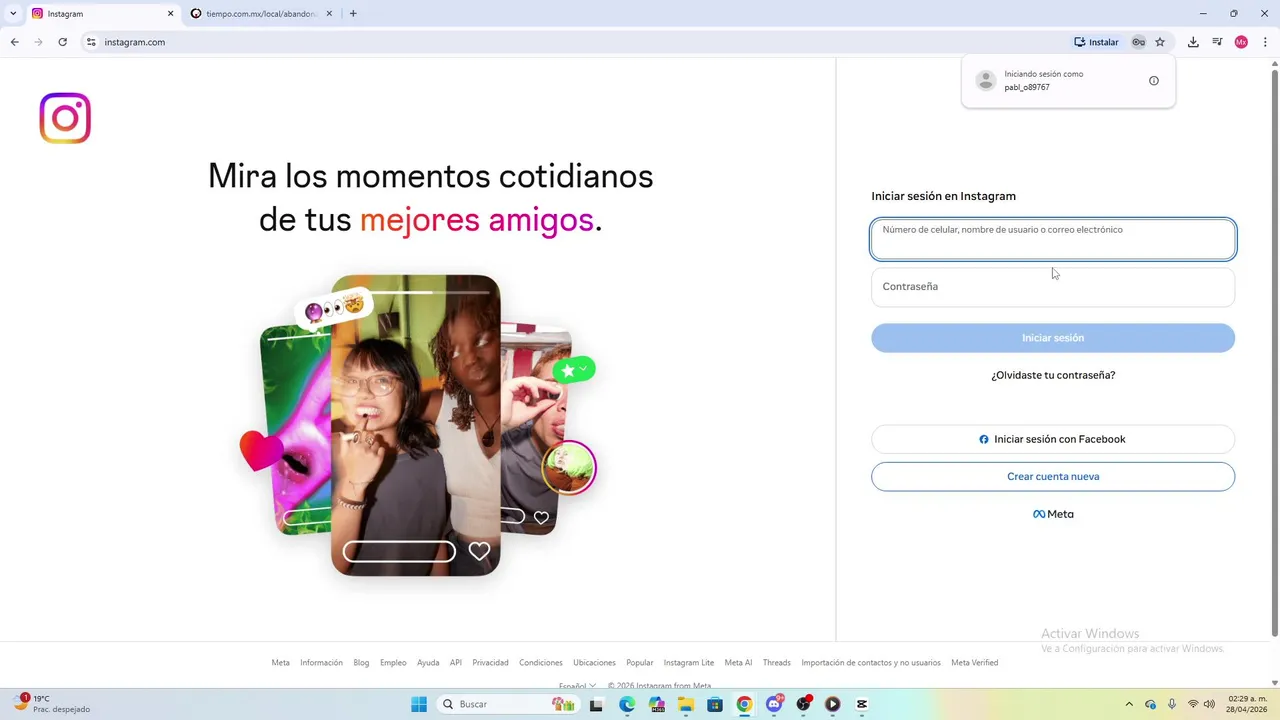Select the pabl_o89767 account suggestion
Viewport: 1280px width, 720px height.
[1068, 81]
